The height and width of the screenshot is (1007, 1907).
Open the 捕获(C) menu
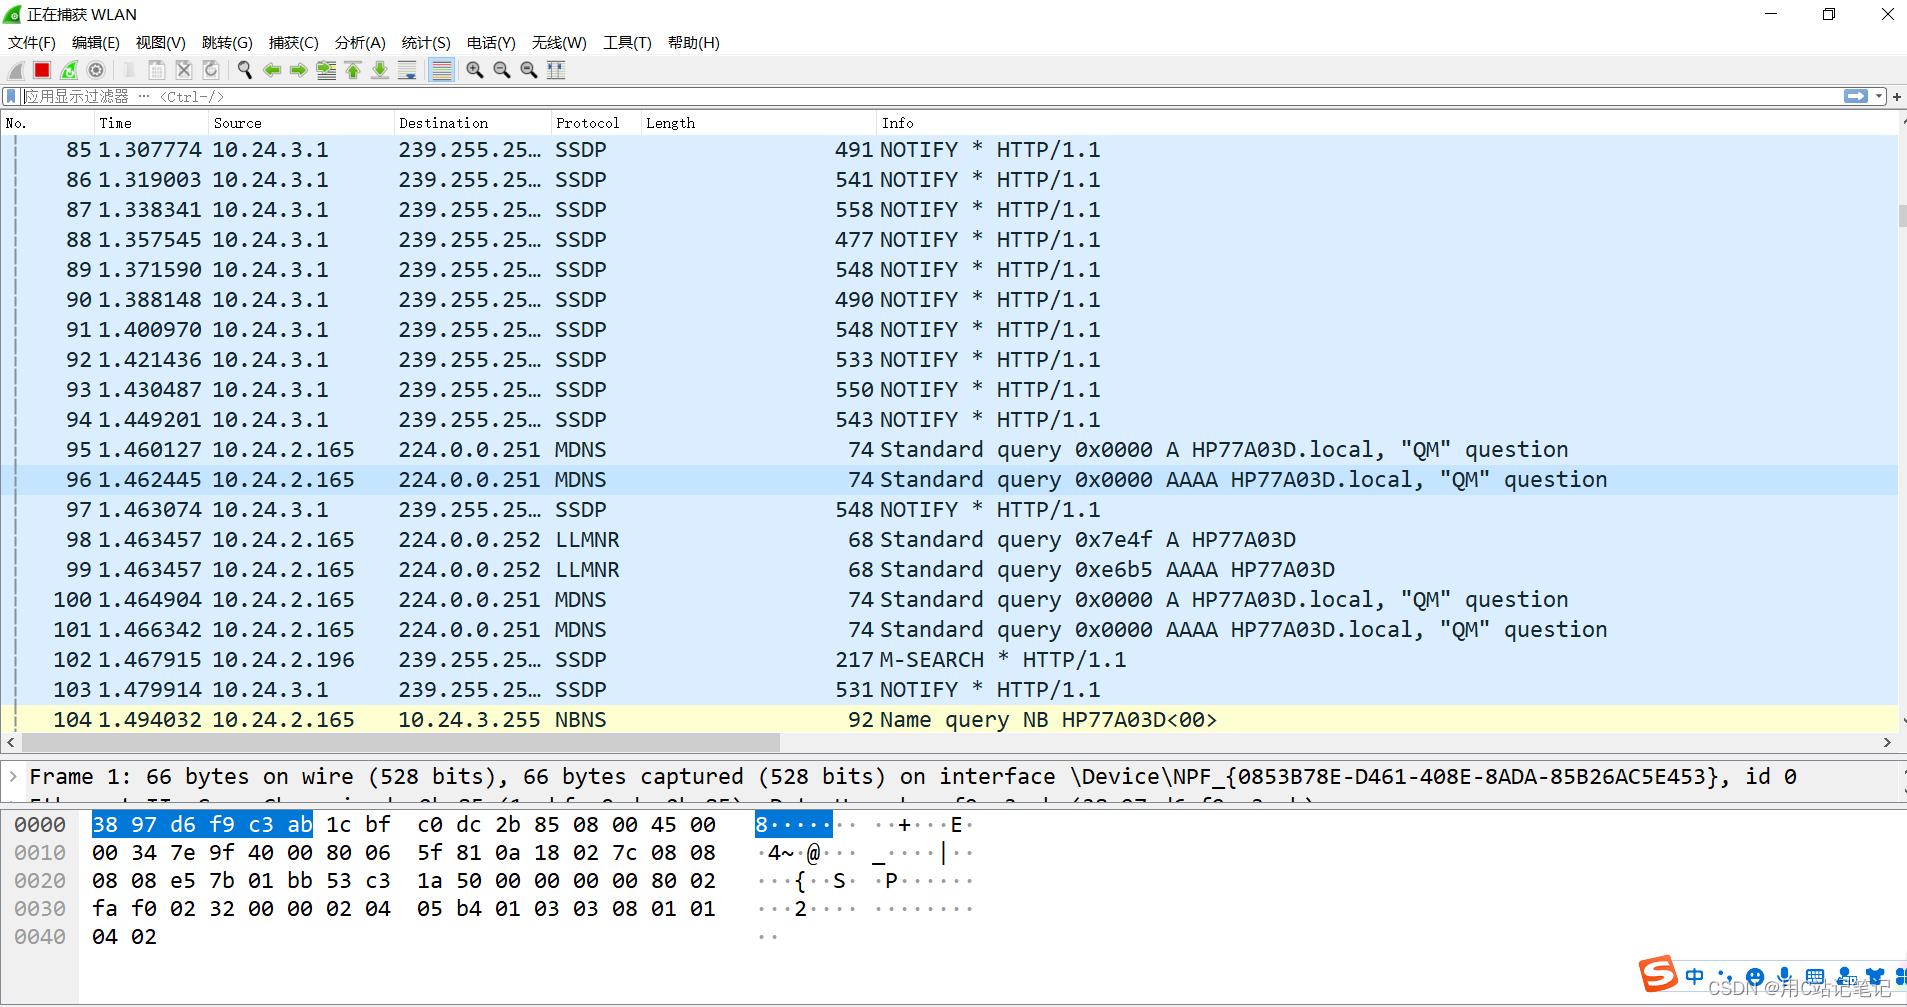tap(293, 42)
